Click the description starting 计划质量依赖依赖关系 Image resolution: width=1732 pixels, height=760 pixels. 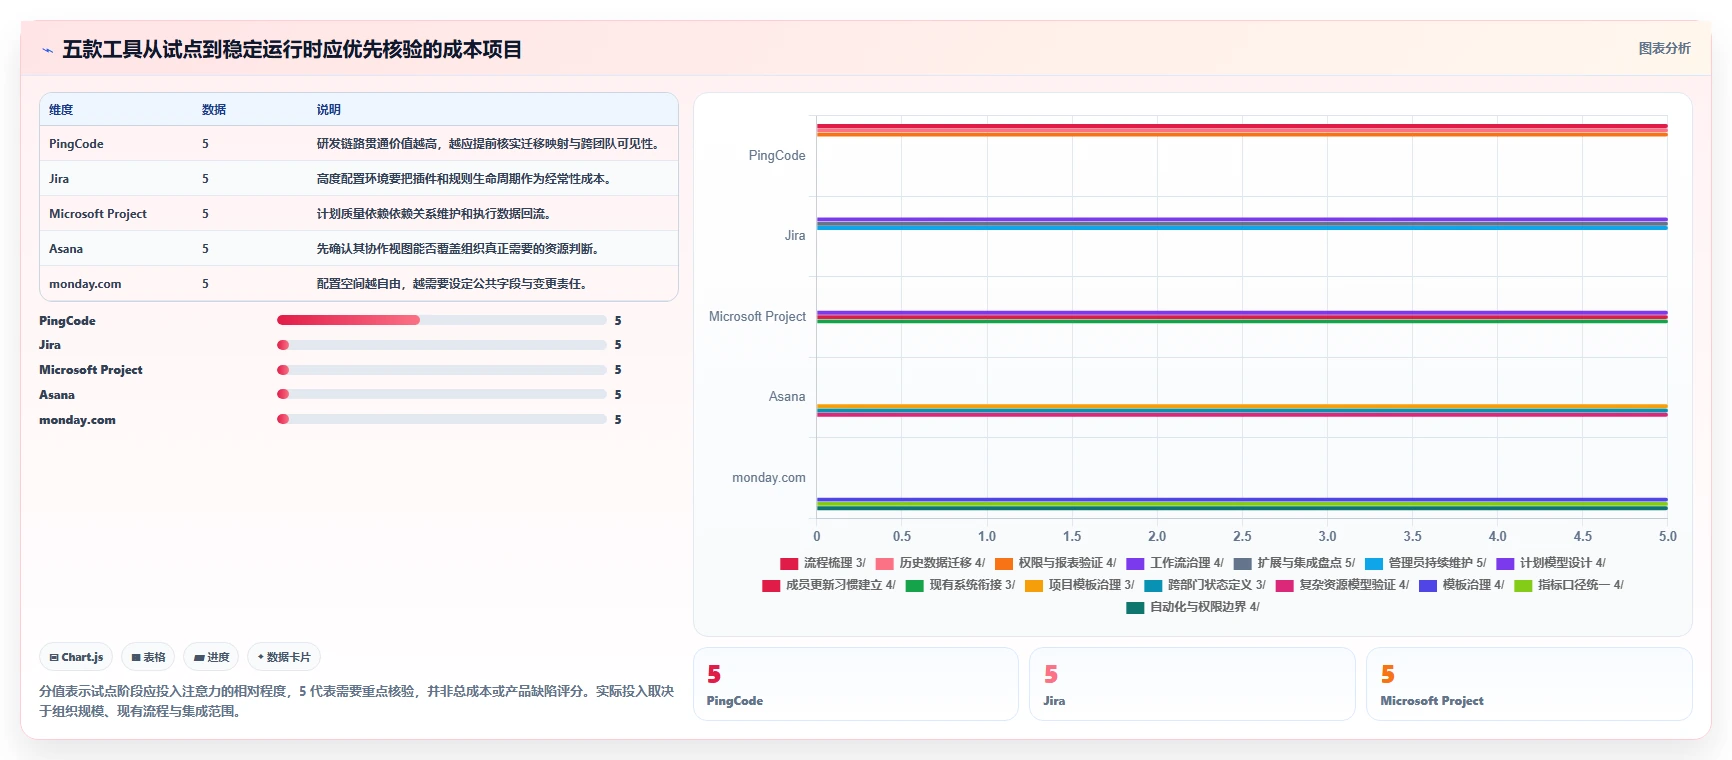(434, 214)
